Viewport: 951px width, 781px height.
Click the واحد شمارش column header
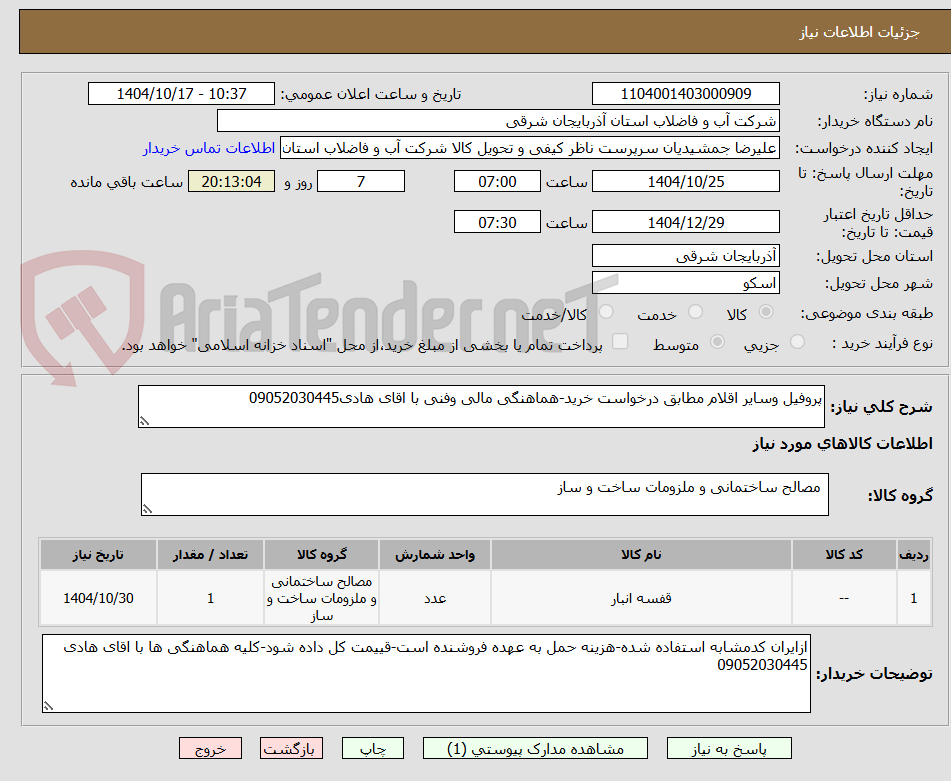click(x=435, y=555)
